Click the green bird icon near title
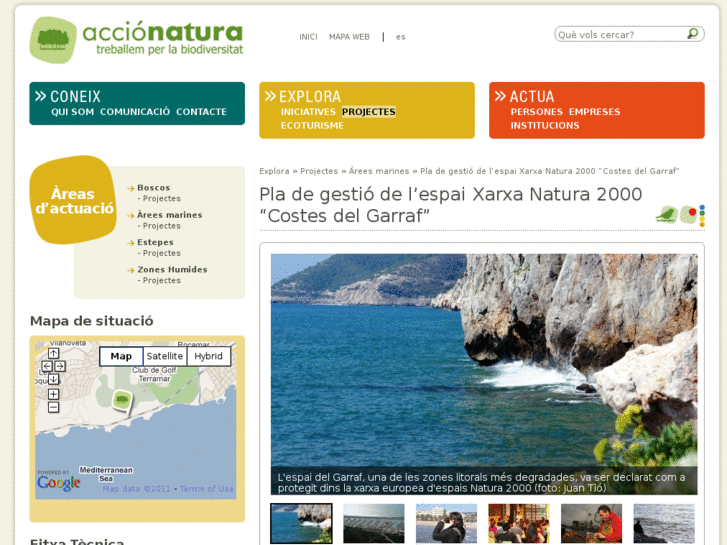 (x=667, y=215)
